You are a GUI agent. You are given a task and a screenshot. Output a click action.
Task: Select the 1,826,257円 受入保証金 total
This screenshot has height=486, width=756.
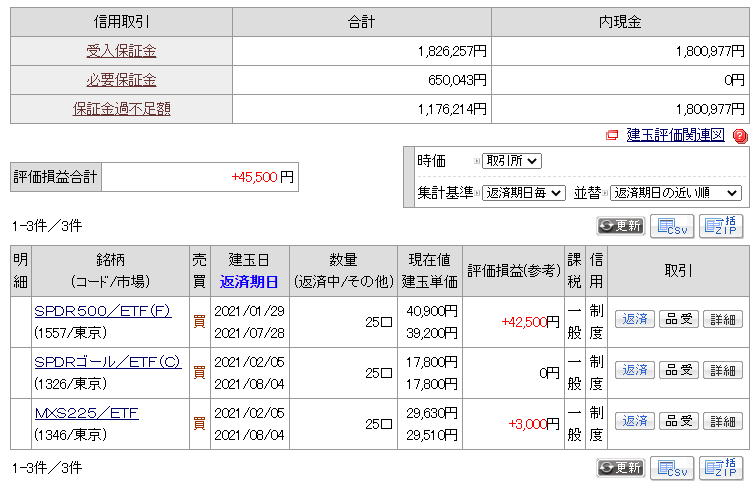tap(452, 51)
